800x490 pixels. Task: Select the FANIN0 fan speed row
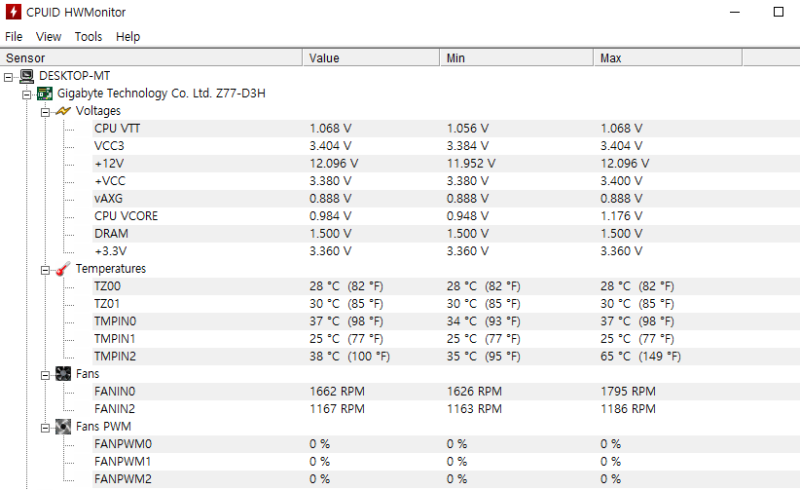click(x=113, y=391)
